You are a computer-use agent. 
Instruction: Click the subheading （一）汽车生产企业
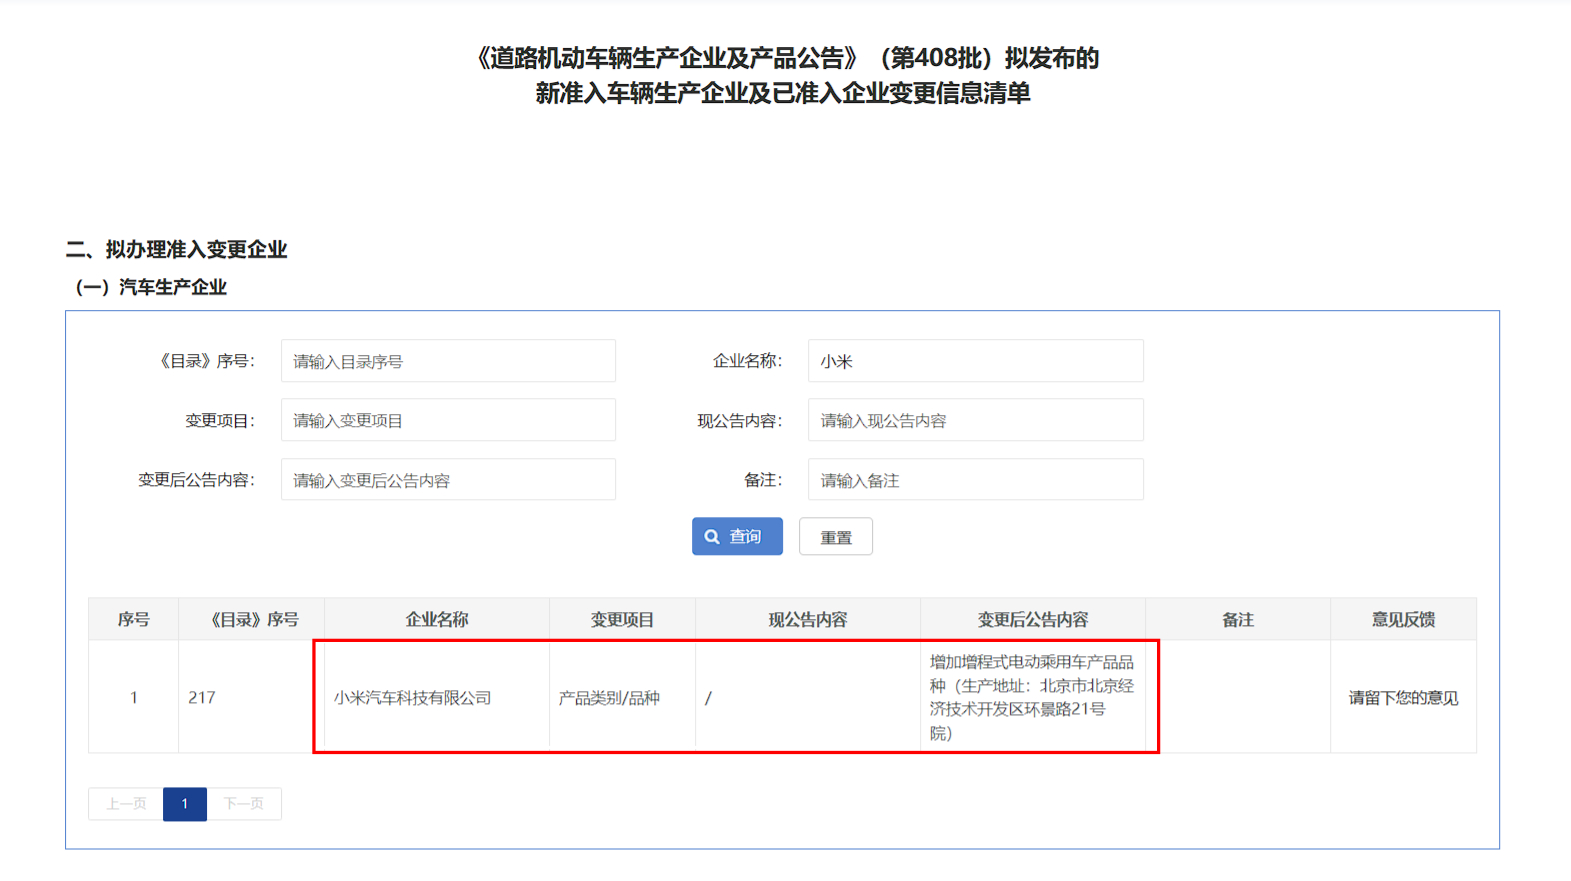pos(151,287)
